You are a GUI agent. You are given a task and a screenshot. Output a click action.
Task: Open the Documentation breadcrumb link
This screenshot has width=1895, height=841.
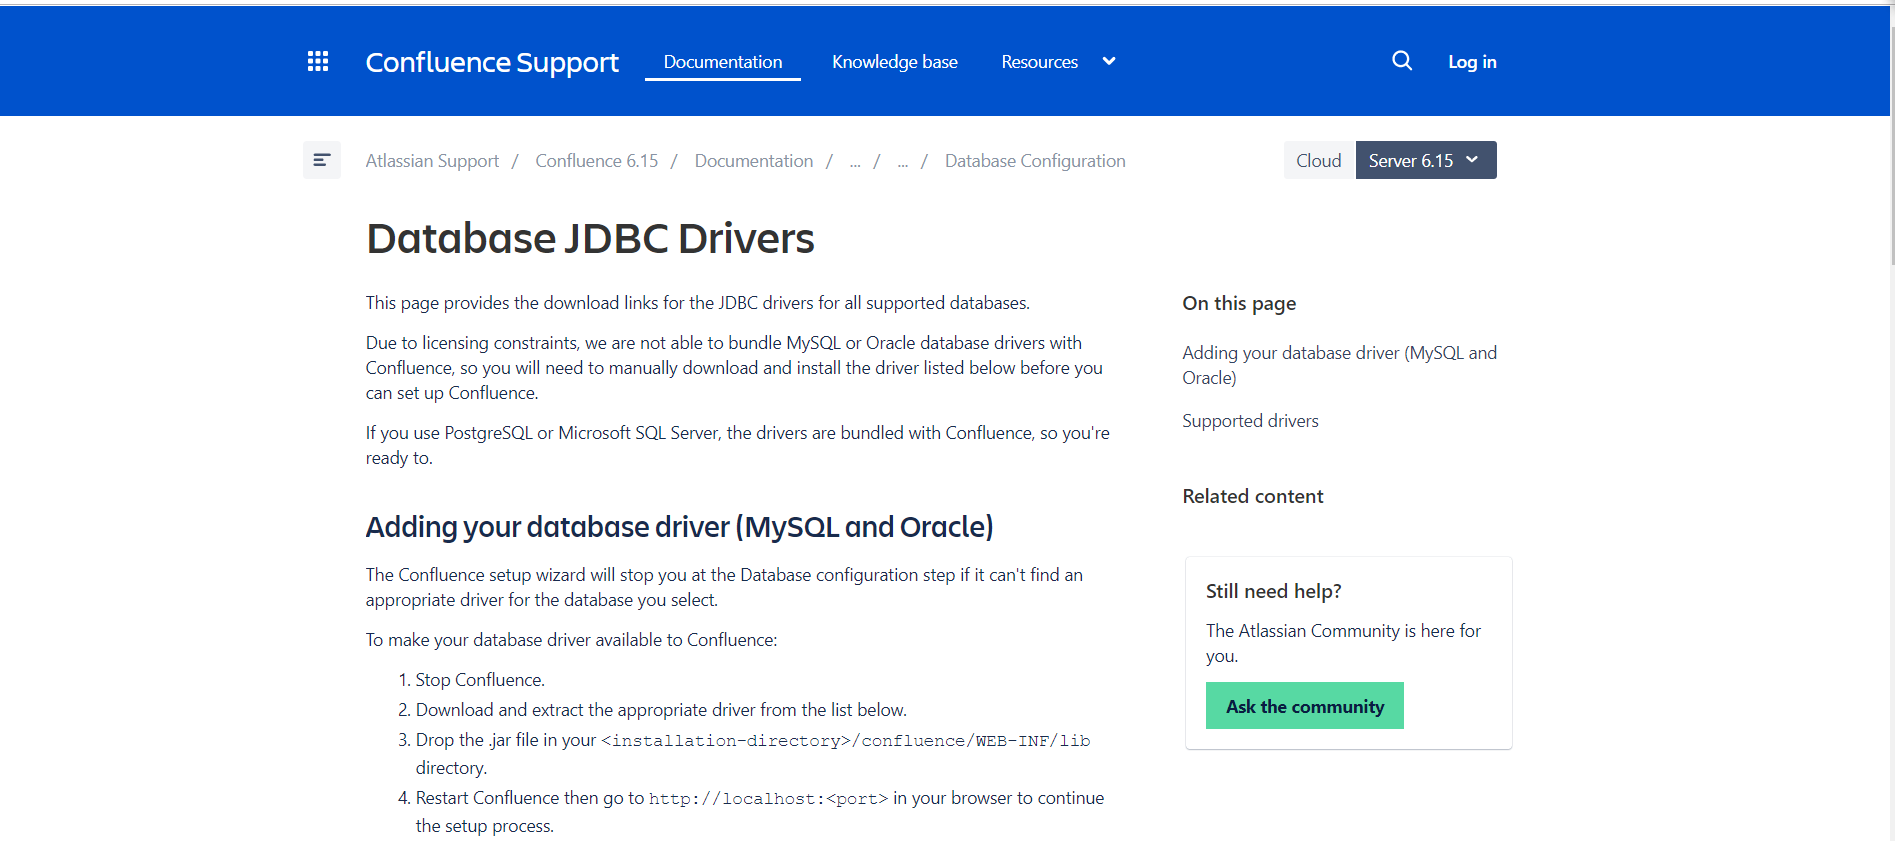click(754, 161)
